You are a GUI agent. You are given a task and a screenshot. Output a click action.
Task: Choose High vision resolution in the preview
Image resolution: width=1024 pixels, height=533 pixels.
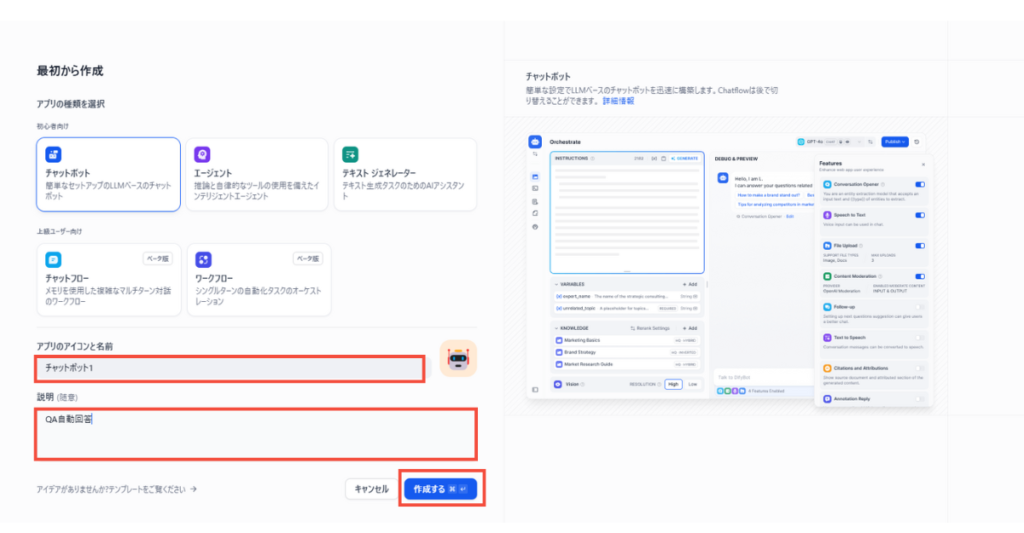pos(673,385)
